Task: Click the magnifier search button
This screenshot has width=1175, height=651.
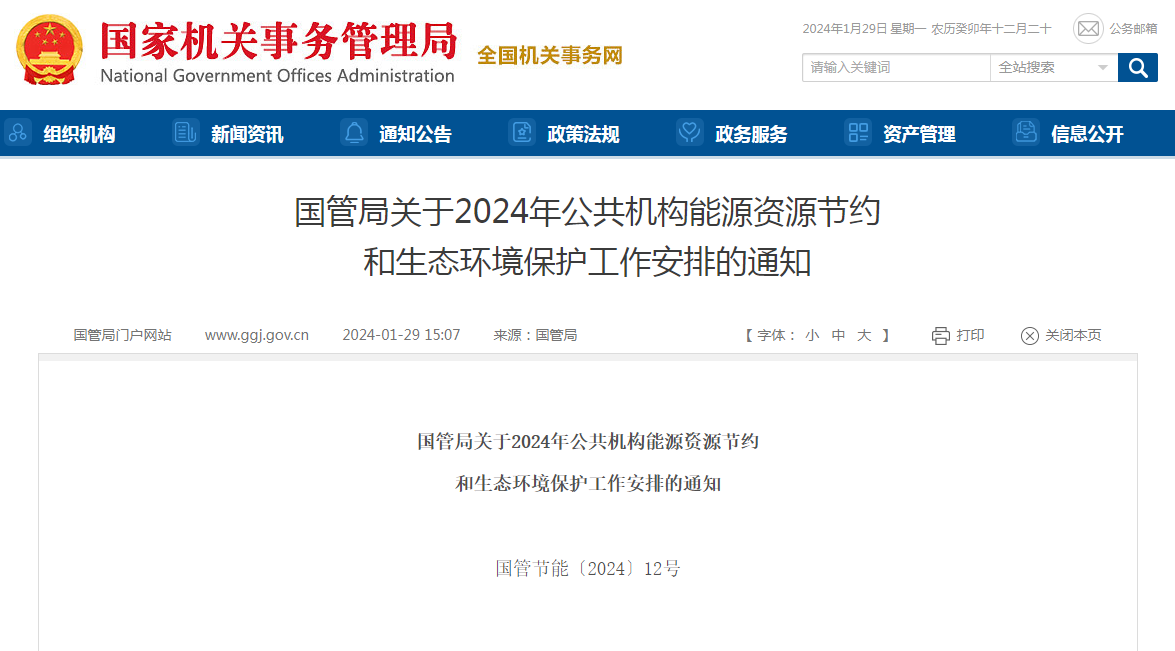Action: coord(1138,67)
